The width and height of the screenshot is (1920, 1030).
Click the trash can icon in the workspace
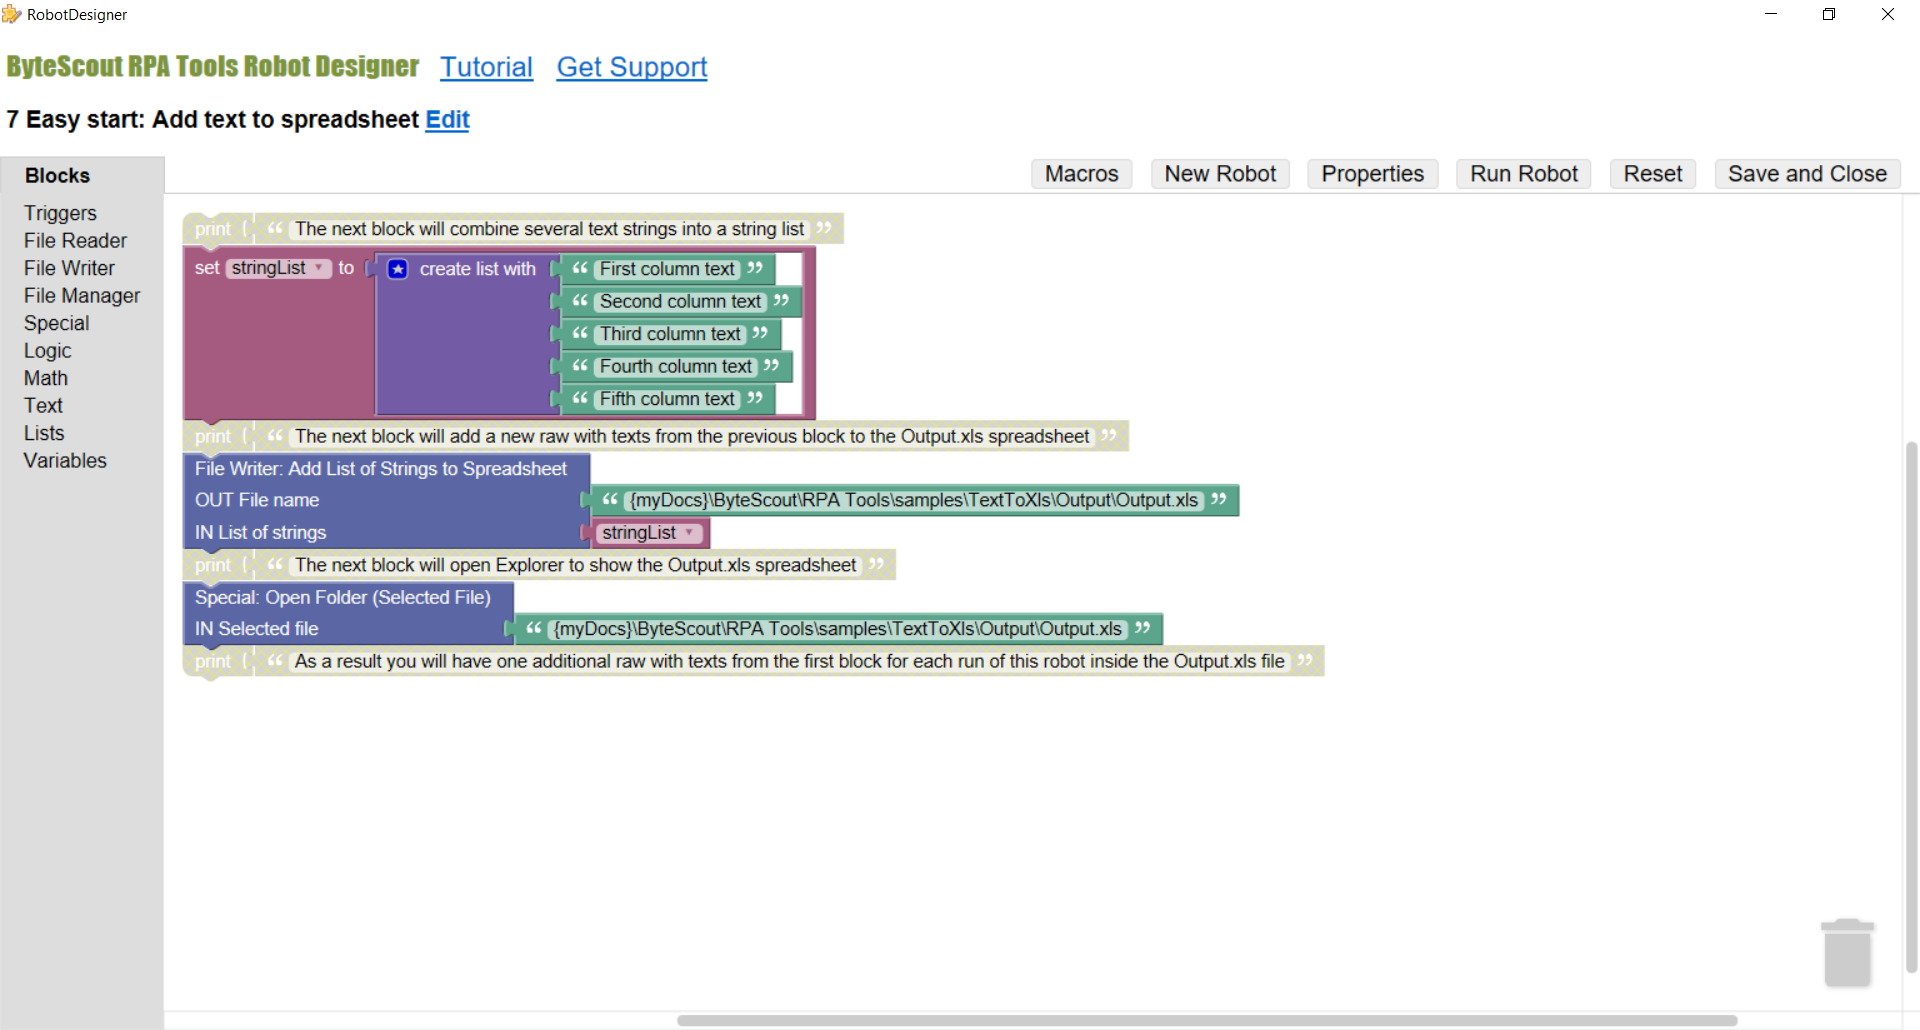(1848, 951)
